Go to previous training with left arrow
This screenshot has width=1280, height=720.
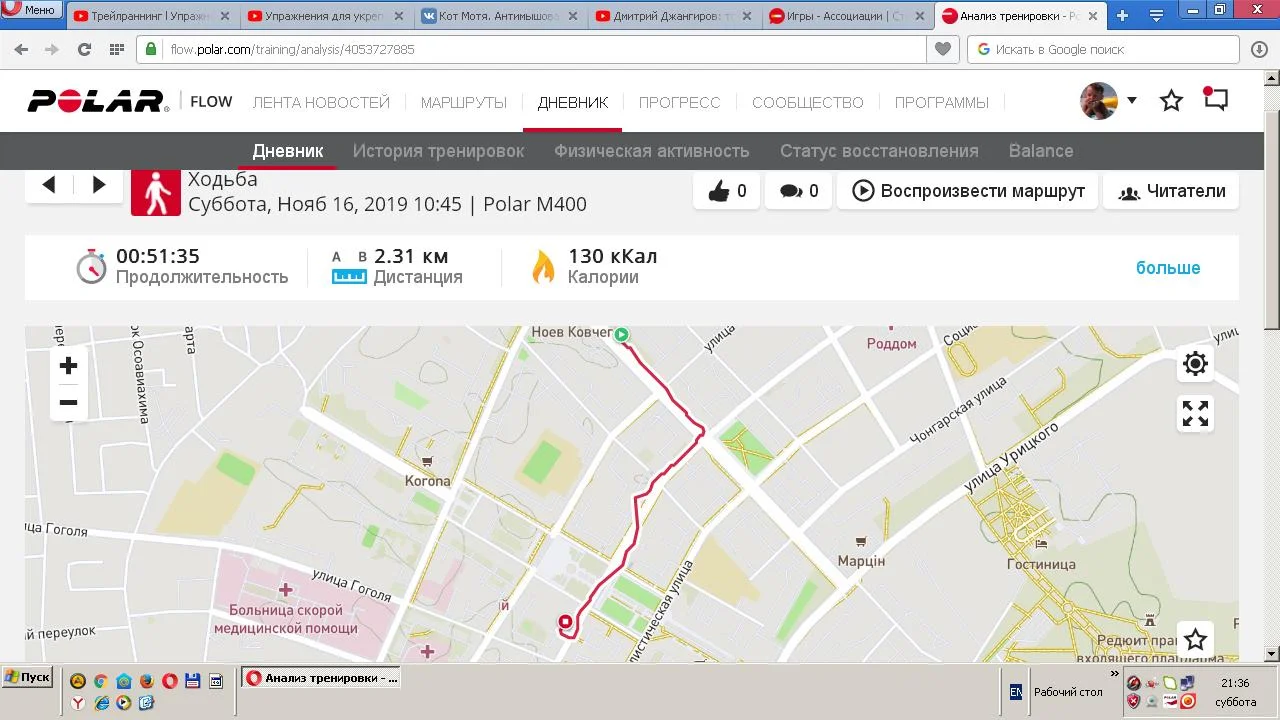(49, 184)
